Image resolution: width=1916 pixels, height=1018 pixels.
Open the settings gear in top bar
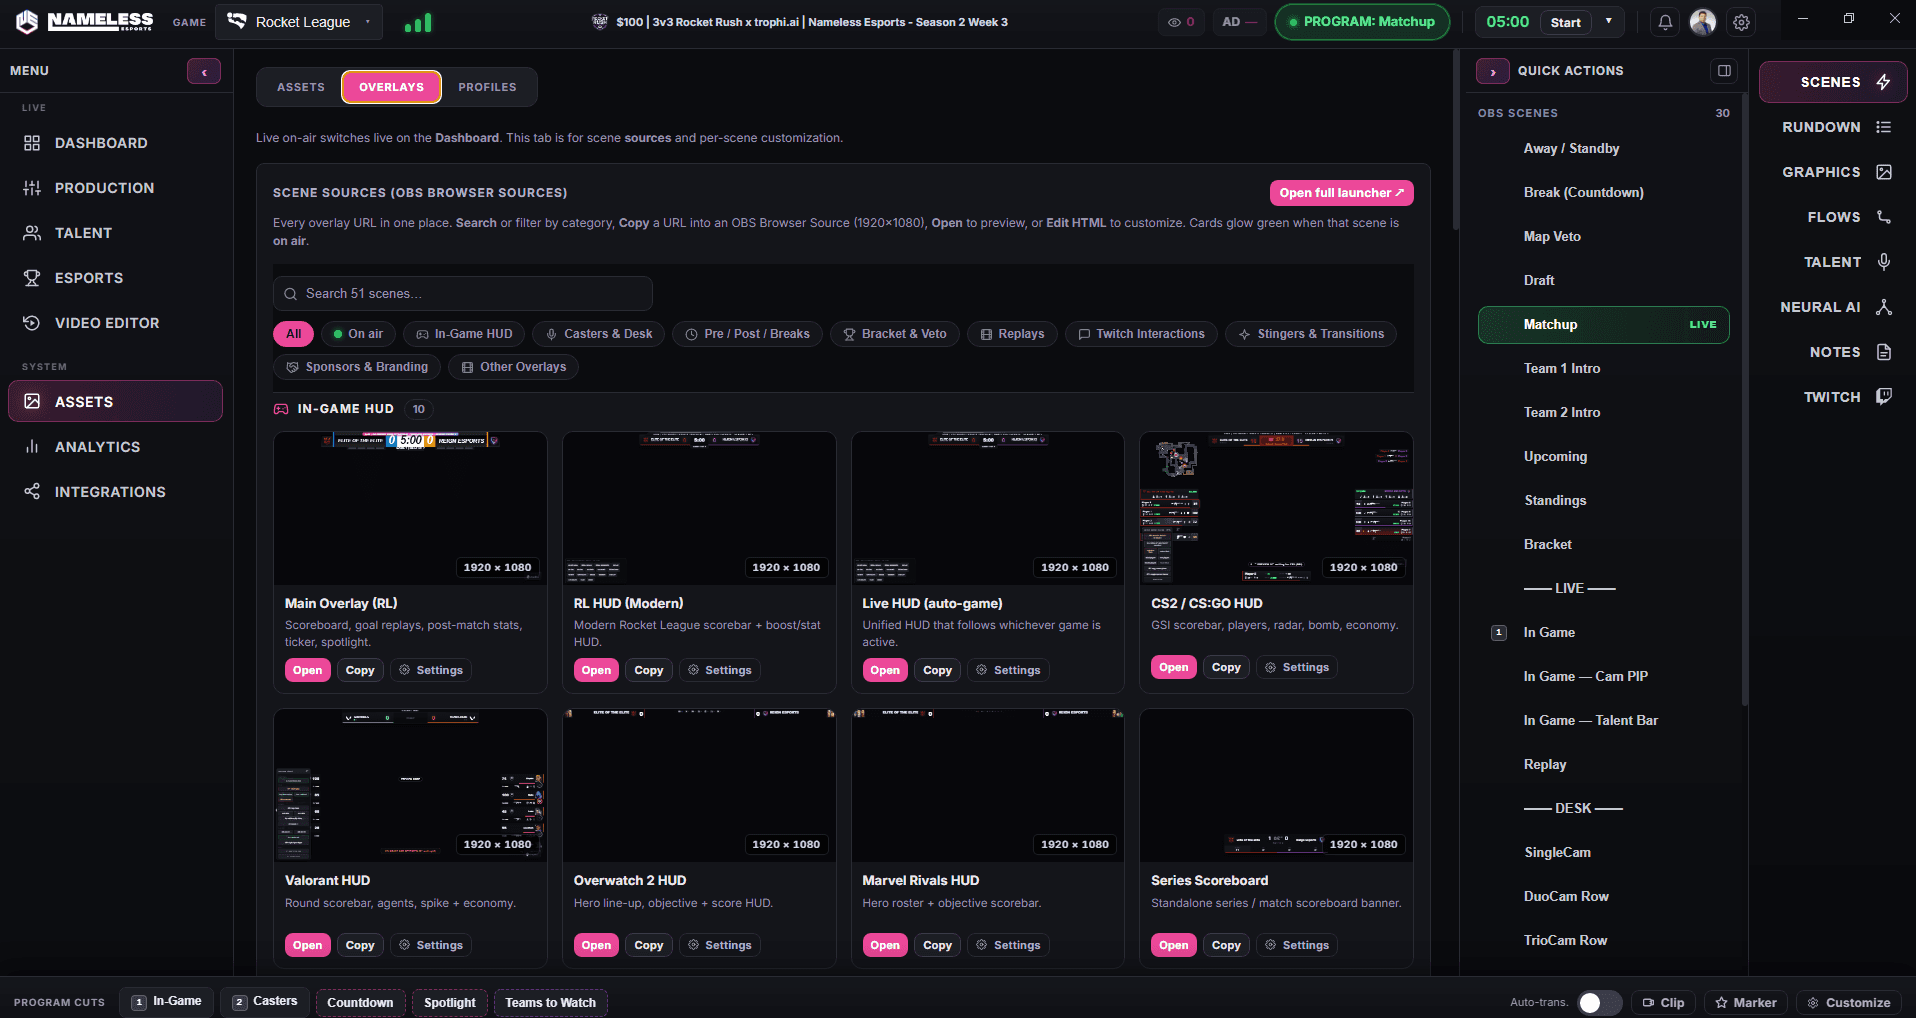1742,22
